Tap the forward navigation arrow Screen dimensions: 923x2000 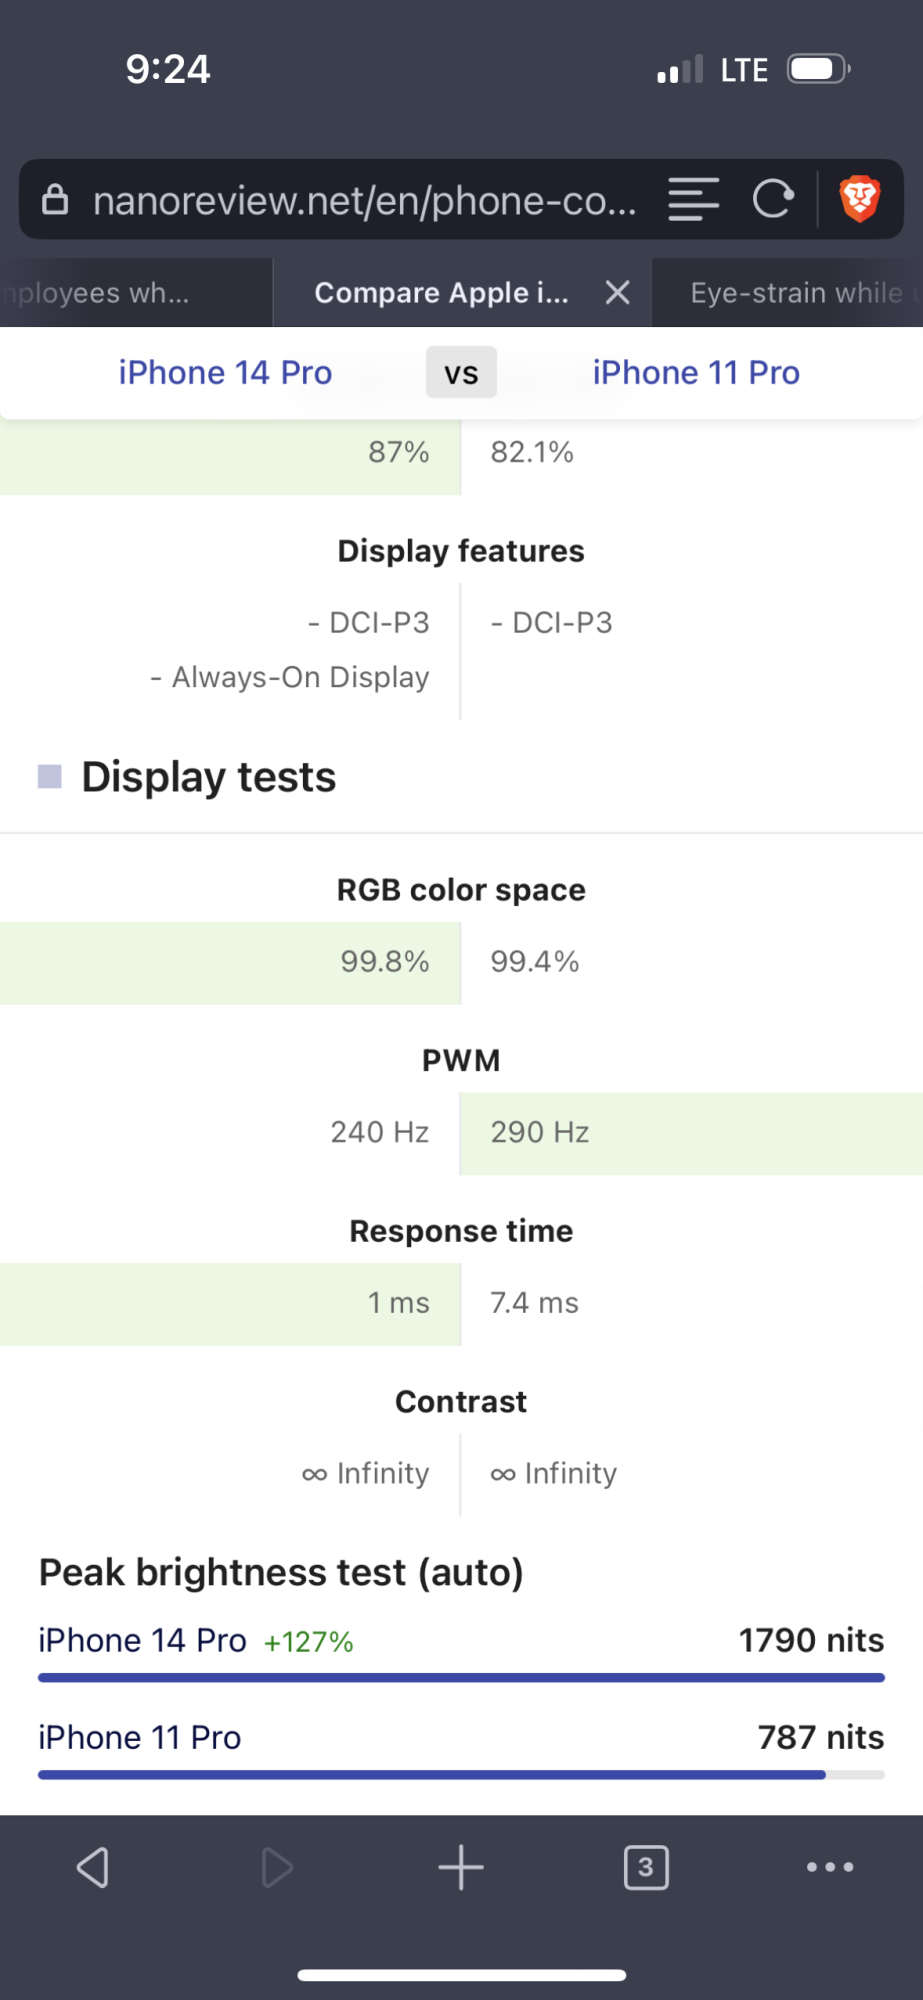point(276,1867)
